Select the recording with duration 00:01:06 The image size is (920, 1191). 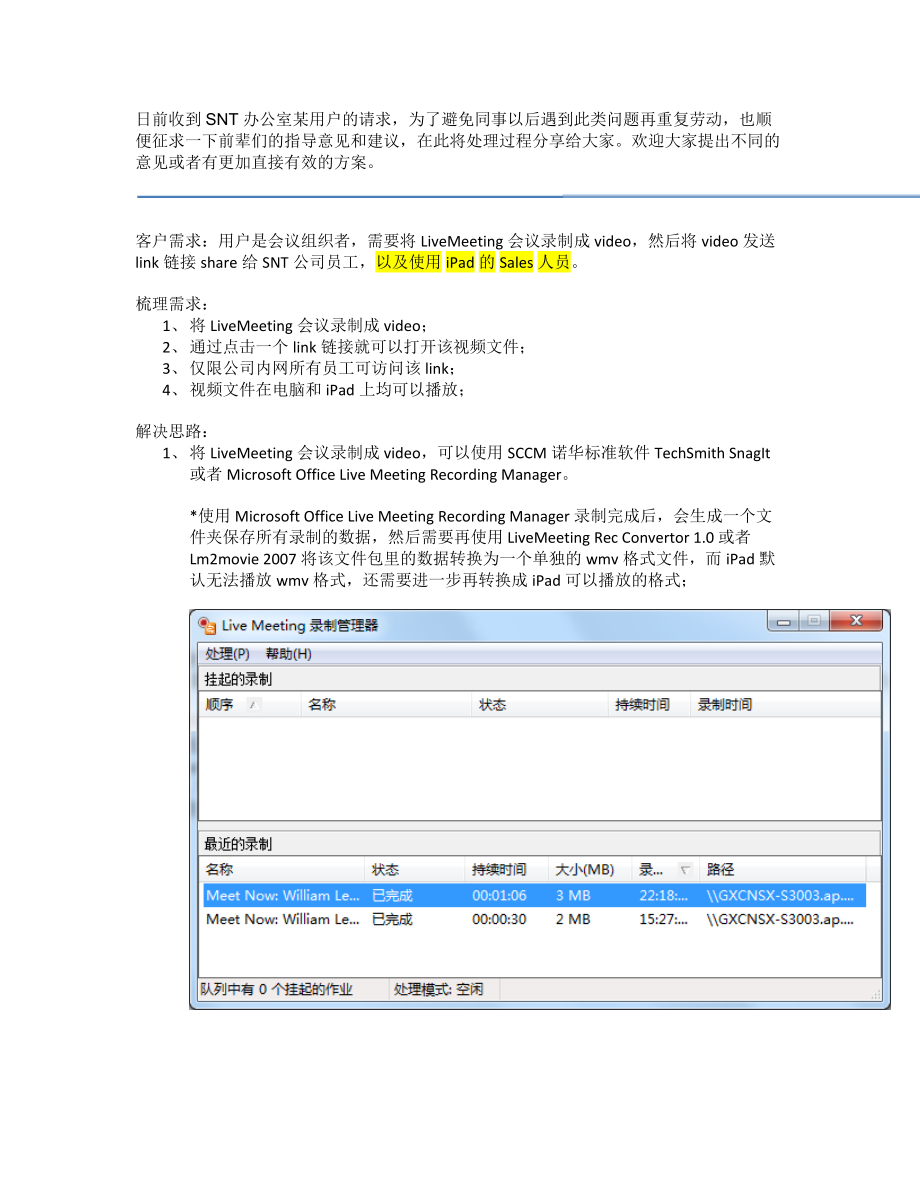(534, 896)
